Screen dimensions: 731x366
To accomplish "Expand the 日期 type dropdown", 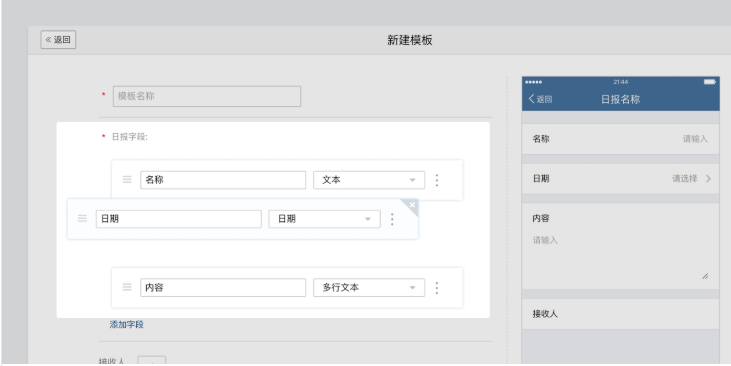I will (x=324, y=219).
